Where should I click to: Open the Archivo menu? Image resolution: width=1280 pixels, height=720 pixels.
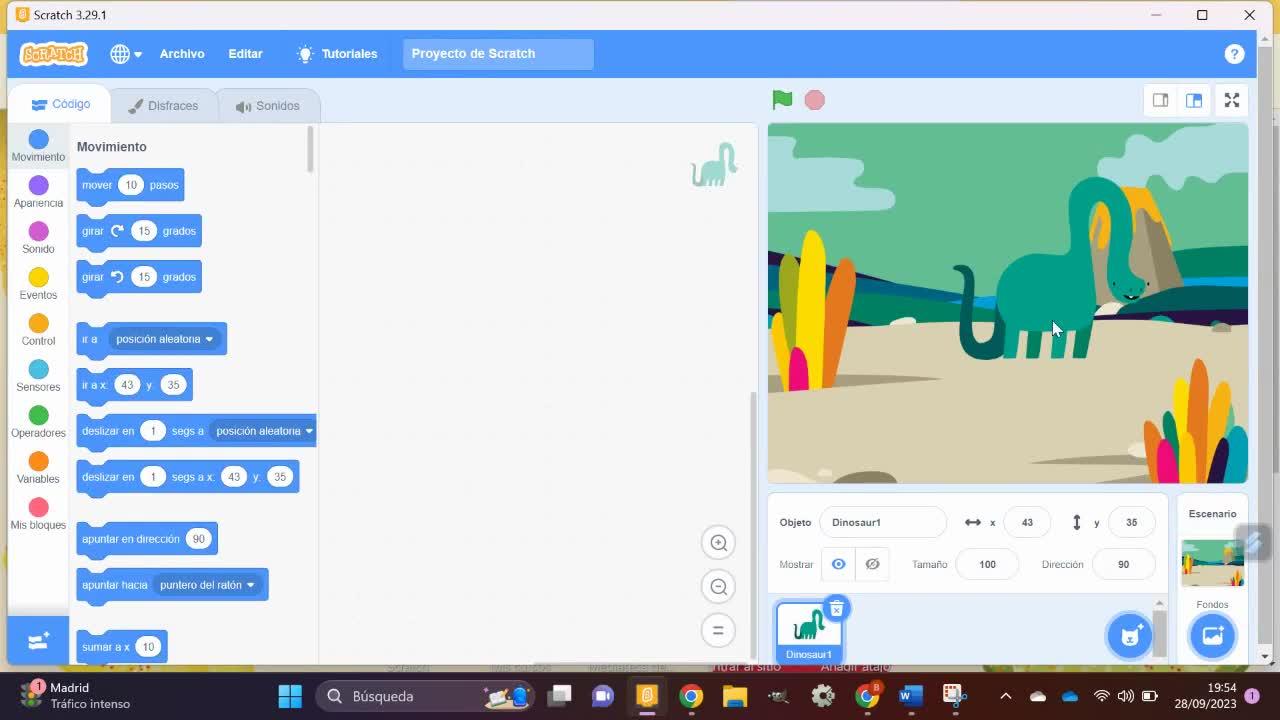182,54
